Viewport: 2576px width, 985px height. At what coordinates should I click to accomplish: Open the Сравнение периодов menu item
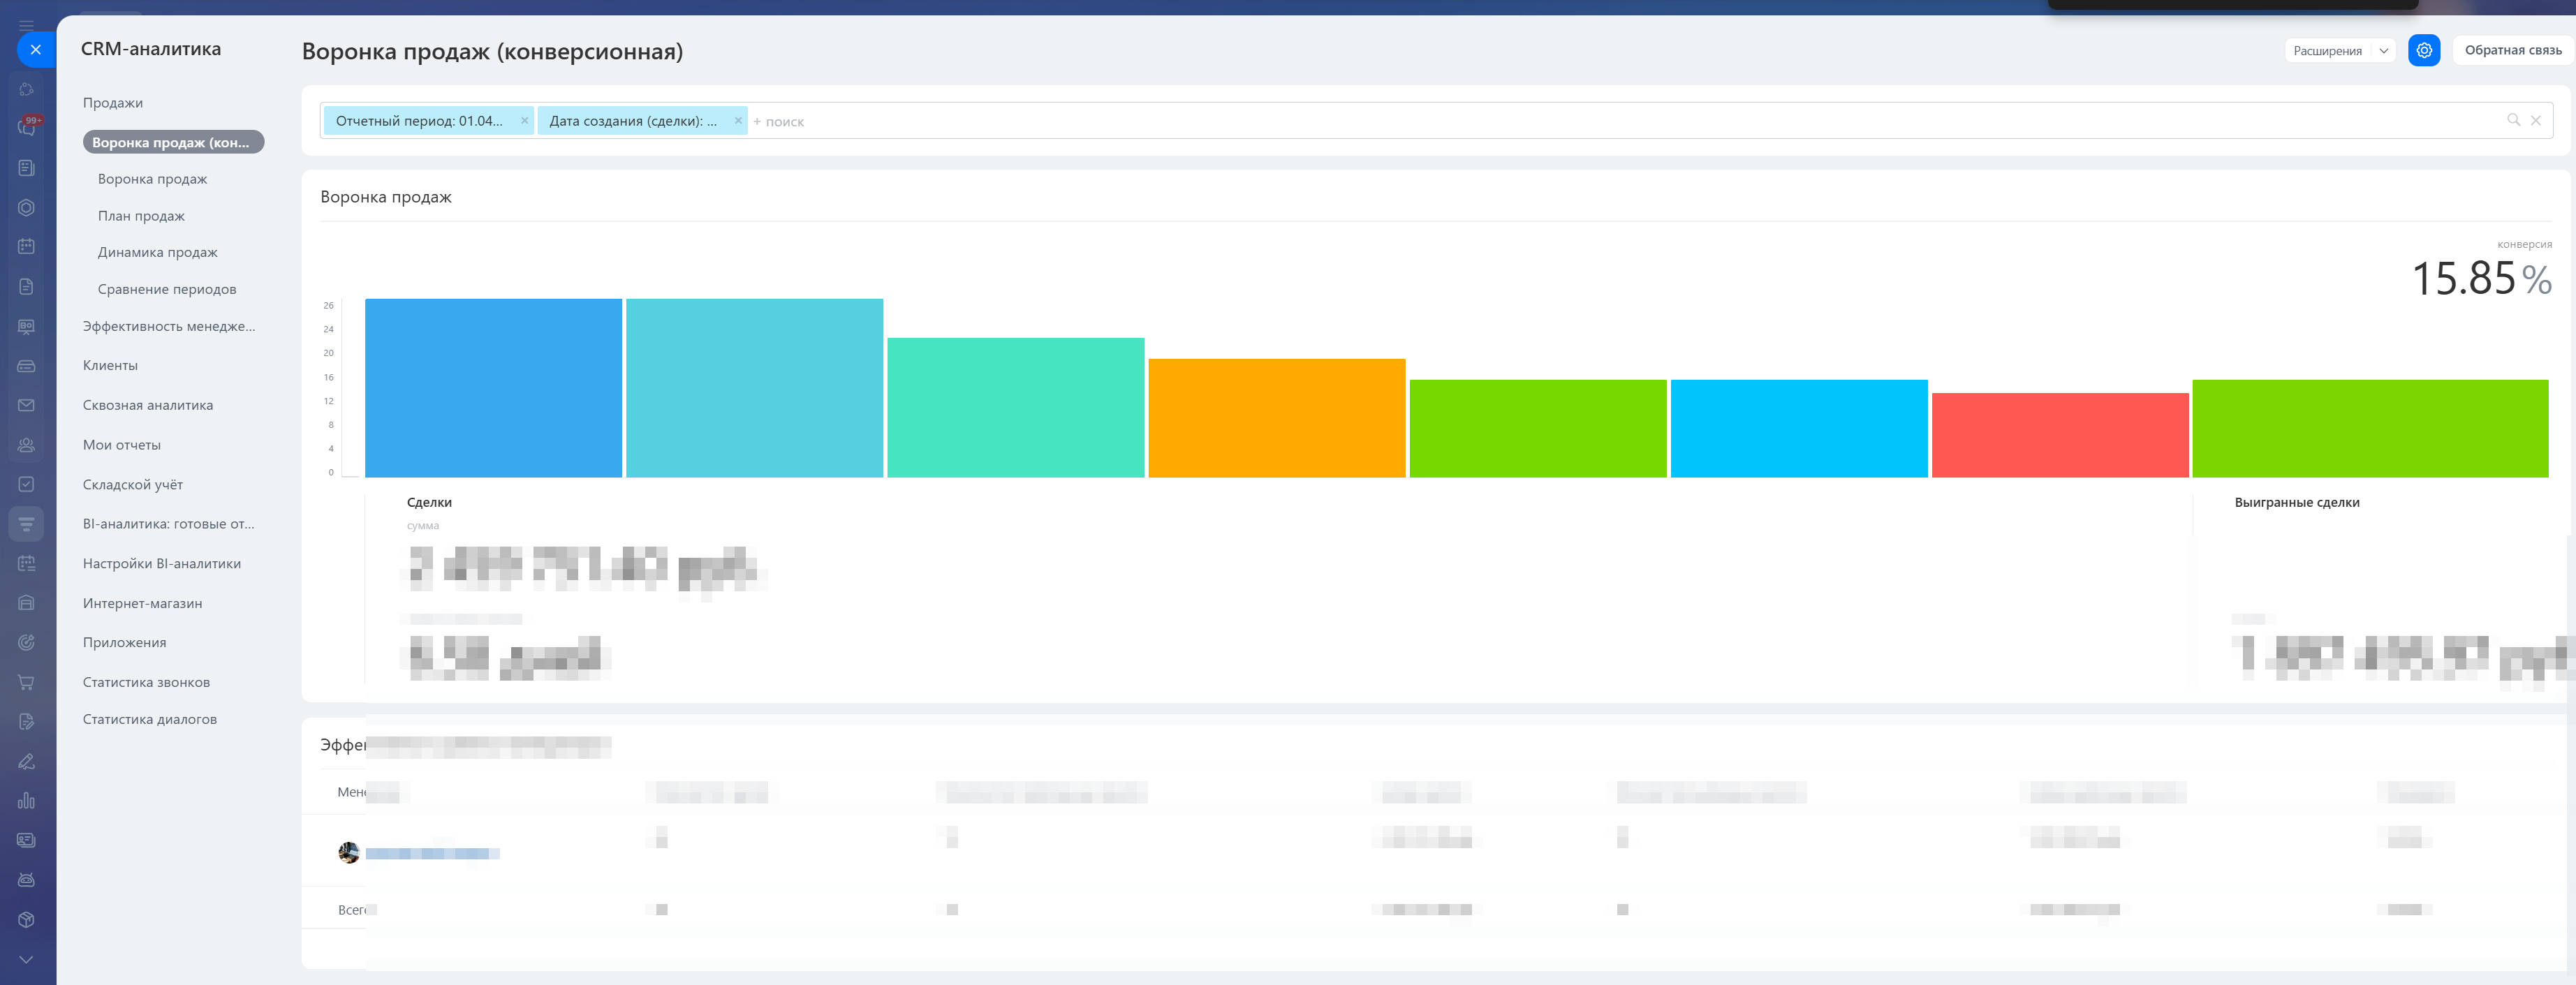[167, 290]
